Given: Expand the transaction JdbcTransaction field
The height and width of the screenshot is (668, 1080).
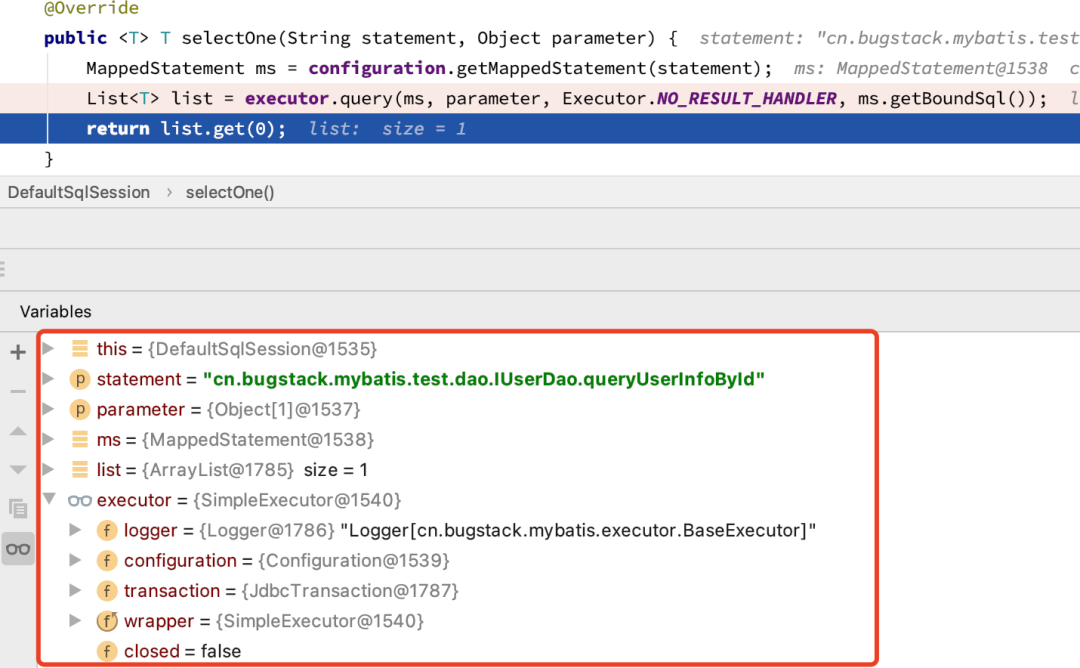Looking at the screenshot, I should click(x=75, y=591).
